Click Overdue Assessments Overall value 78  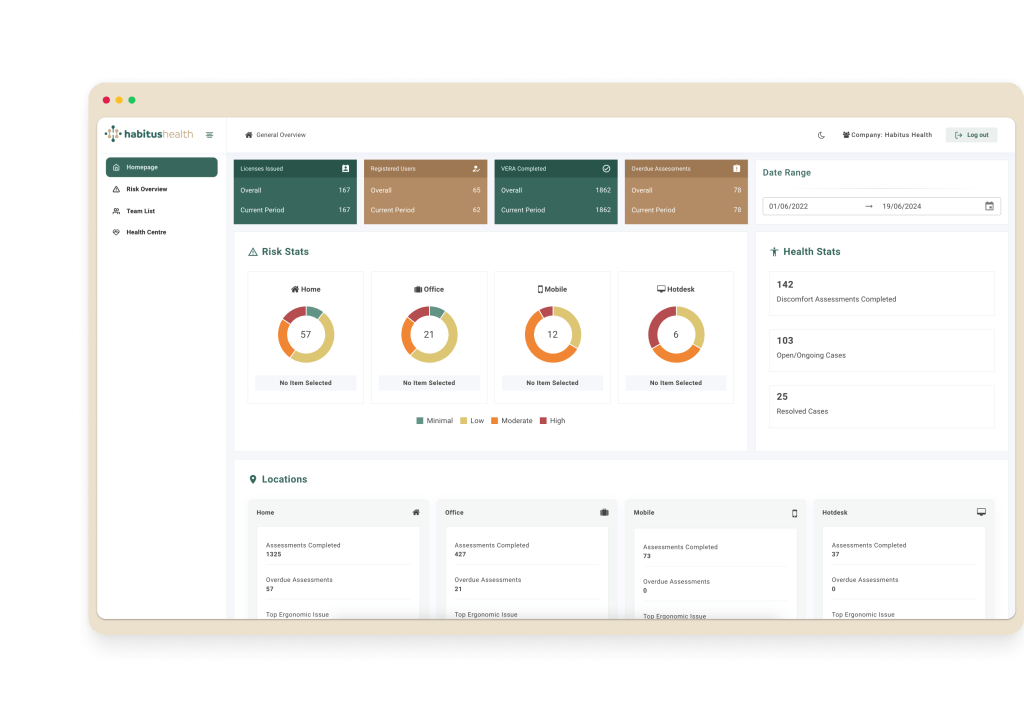(x=737, y=190)
